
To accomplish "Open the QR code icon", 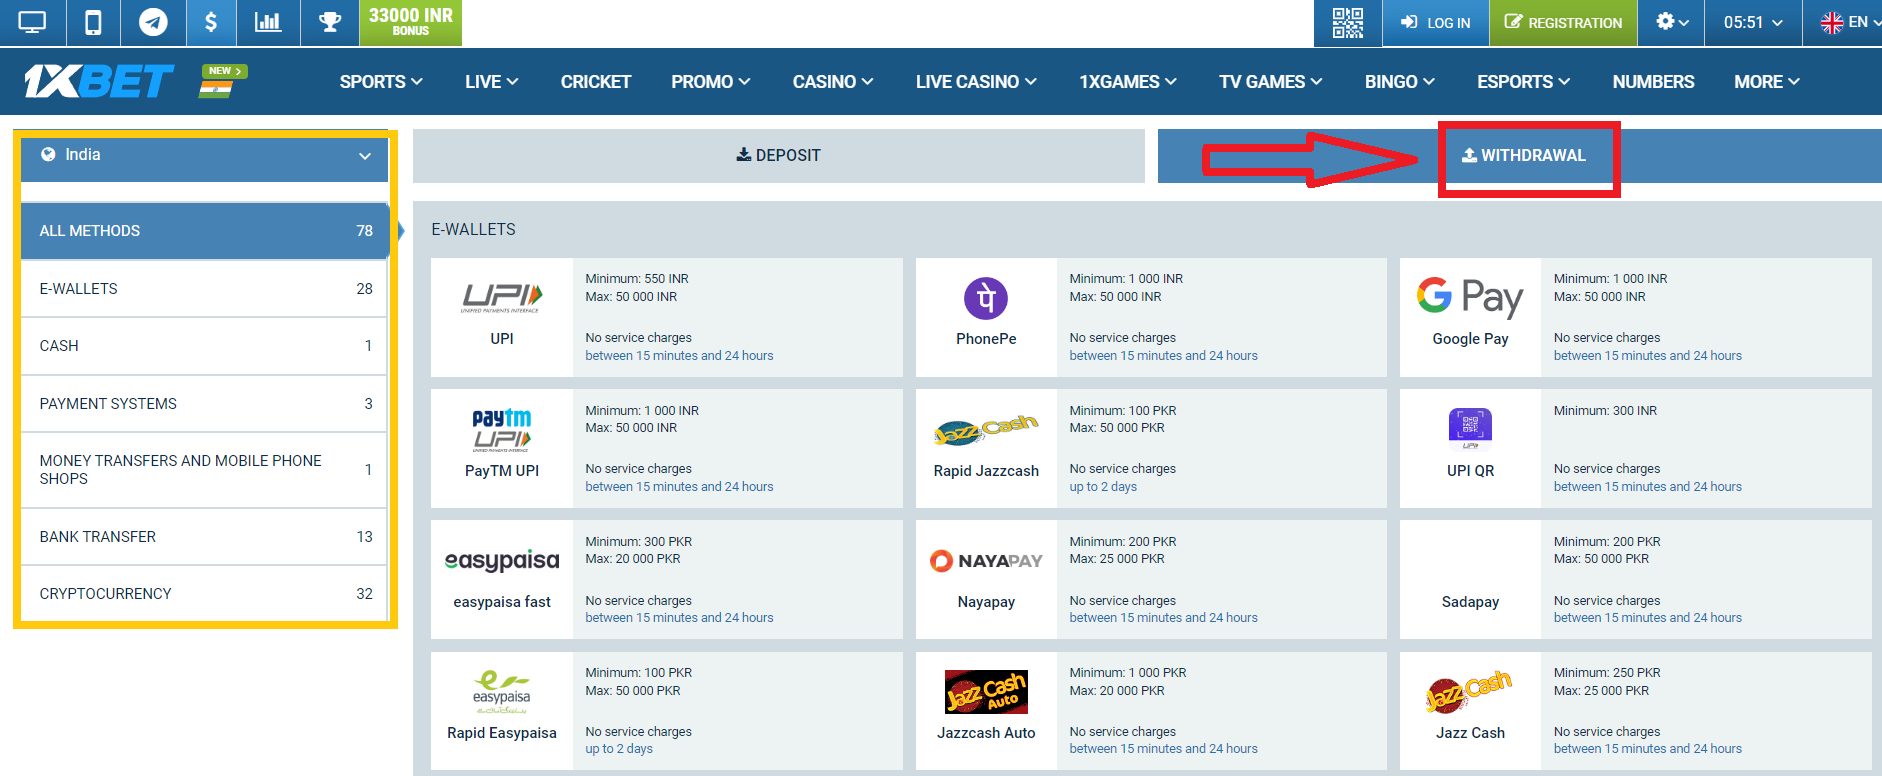I will pyautogui.click(x=1347, y=22).
